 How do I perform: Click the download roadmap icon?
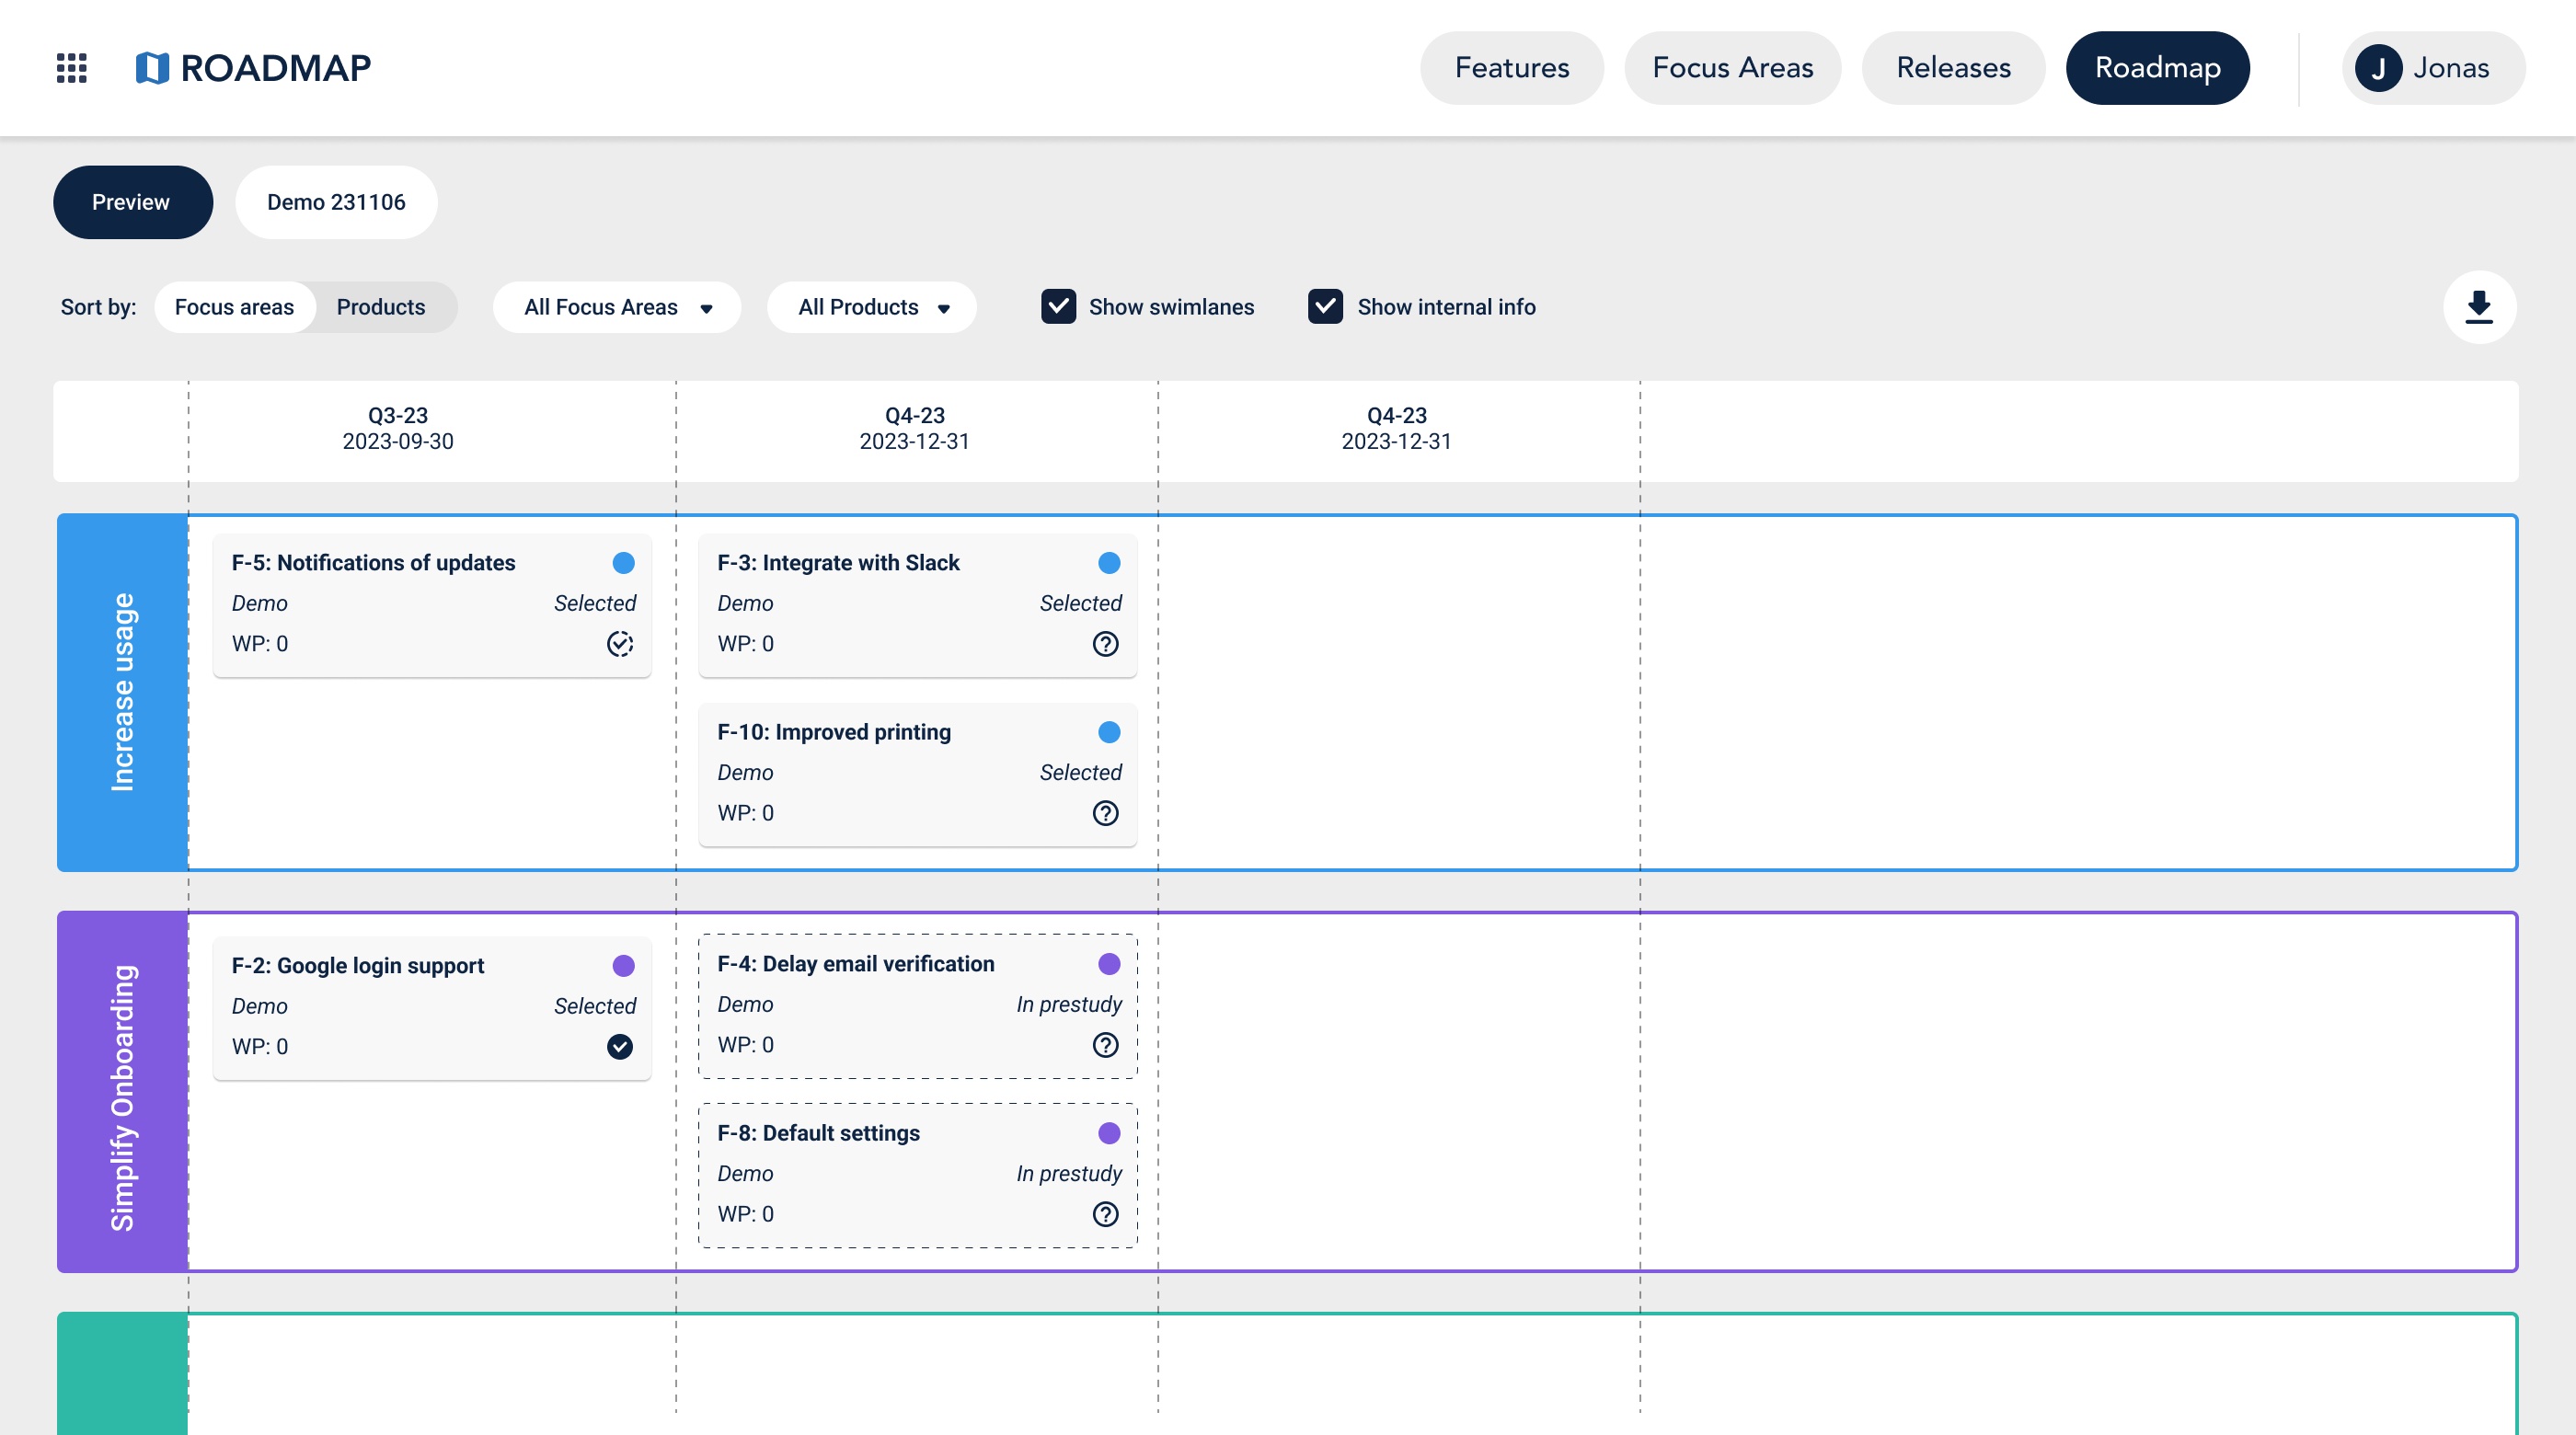2478,307
